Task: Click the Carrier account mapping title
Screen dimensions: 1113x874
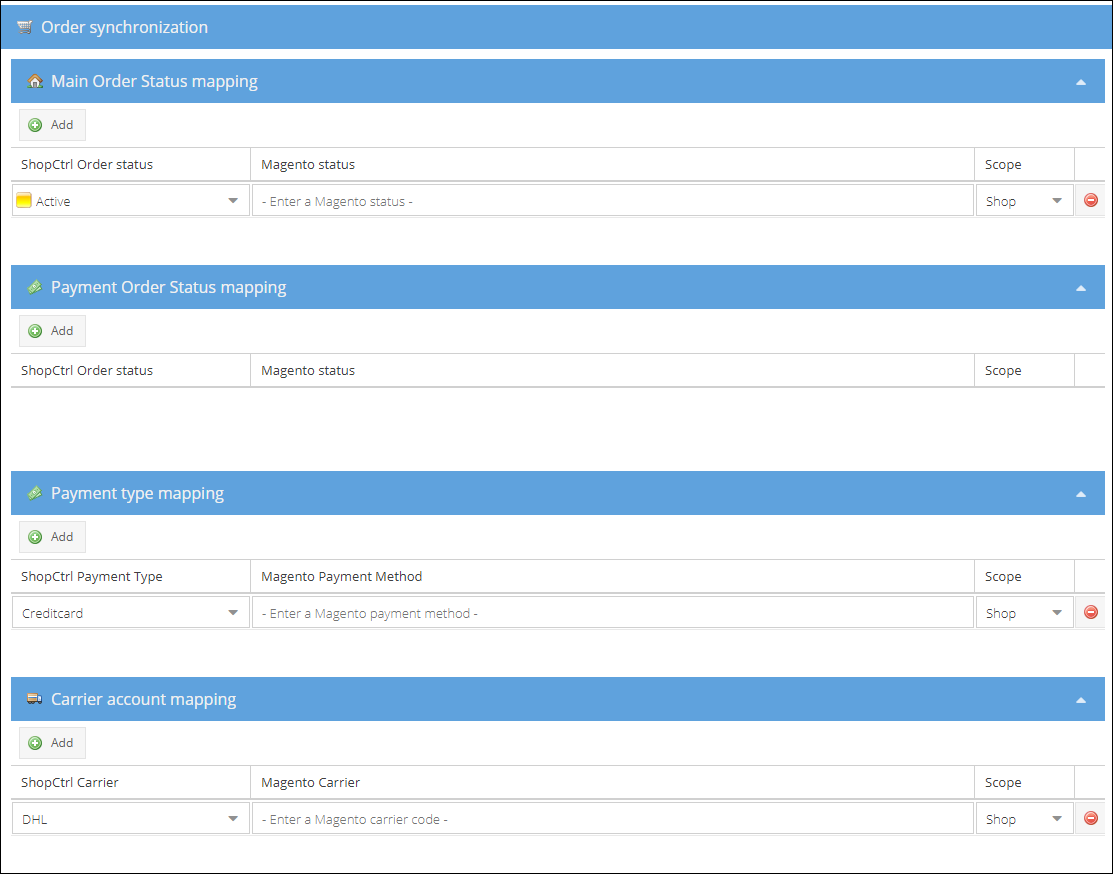Action: click(143, 699)
